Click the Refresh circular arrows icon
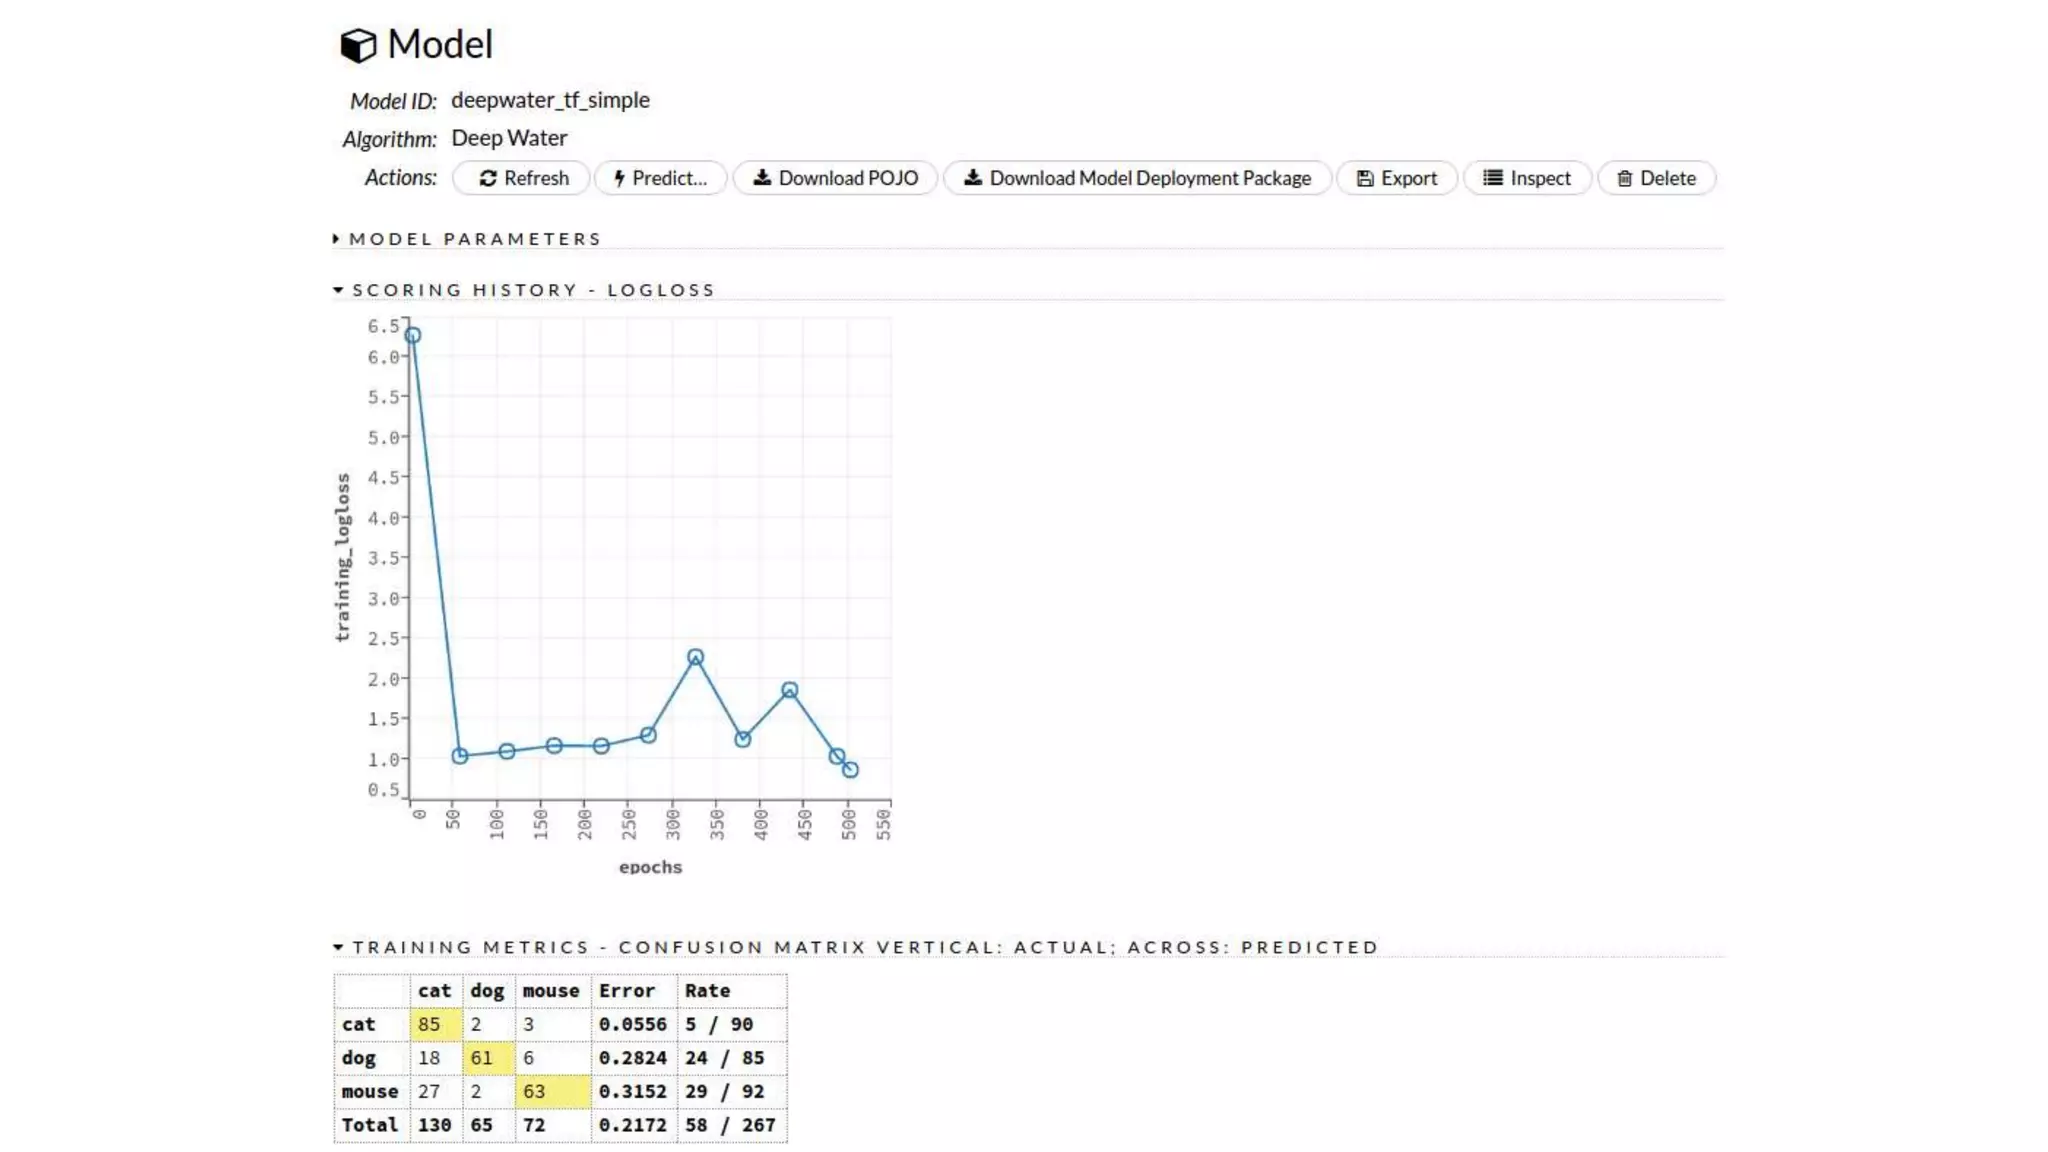2048x1152 pixels. coord(488,178)
